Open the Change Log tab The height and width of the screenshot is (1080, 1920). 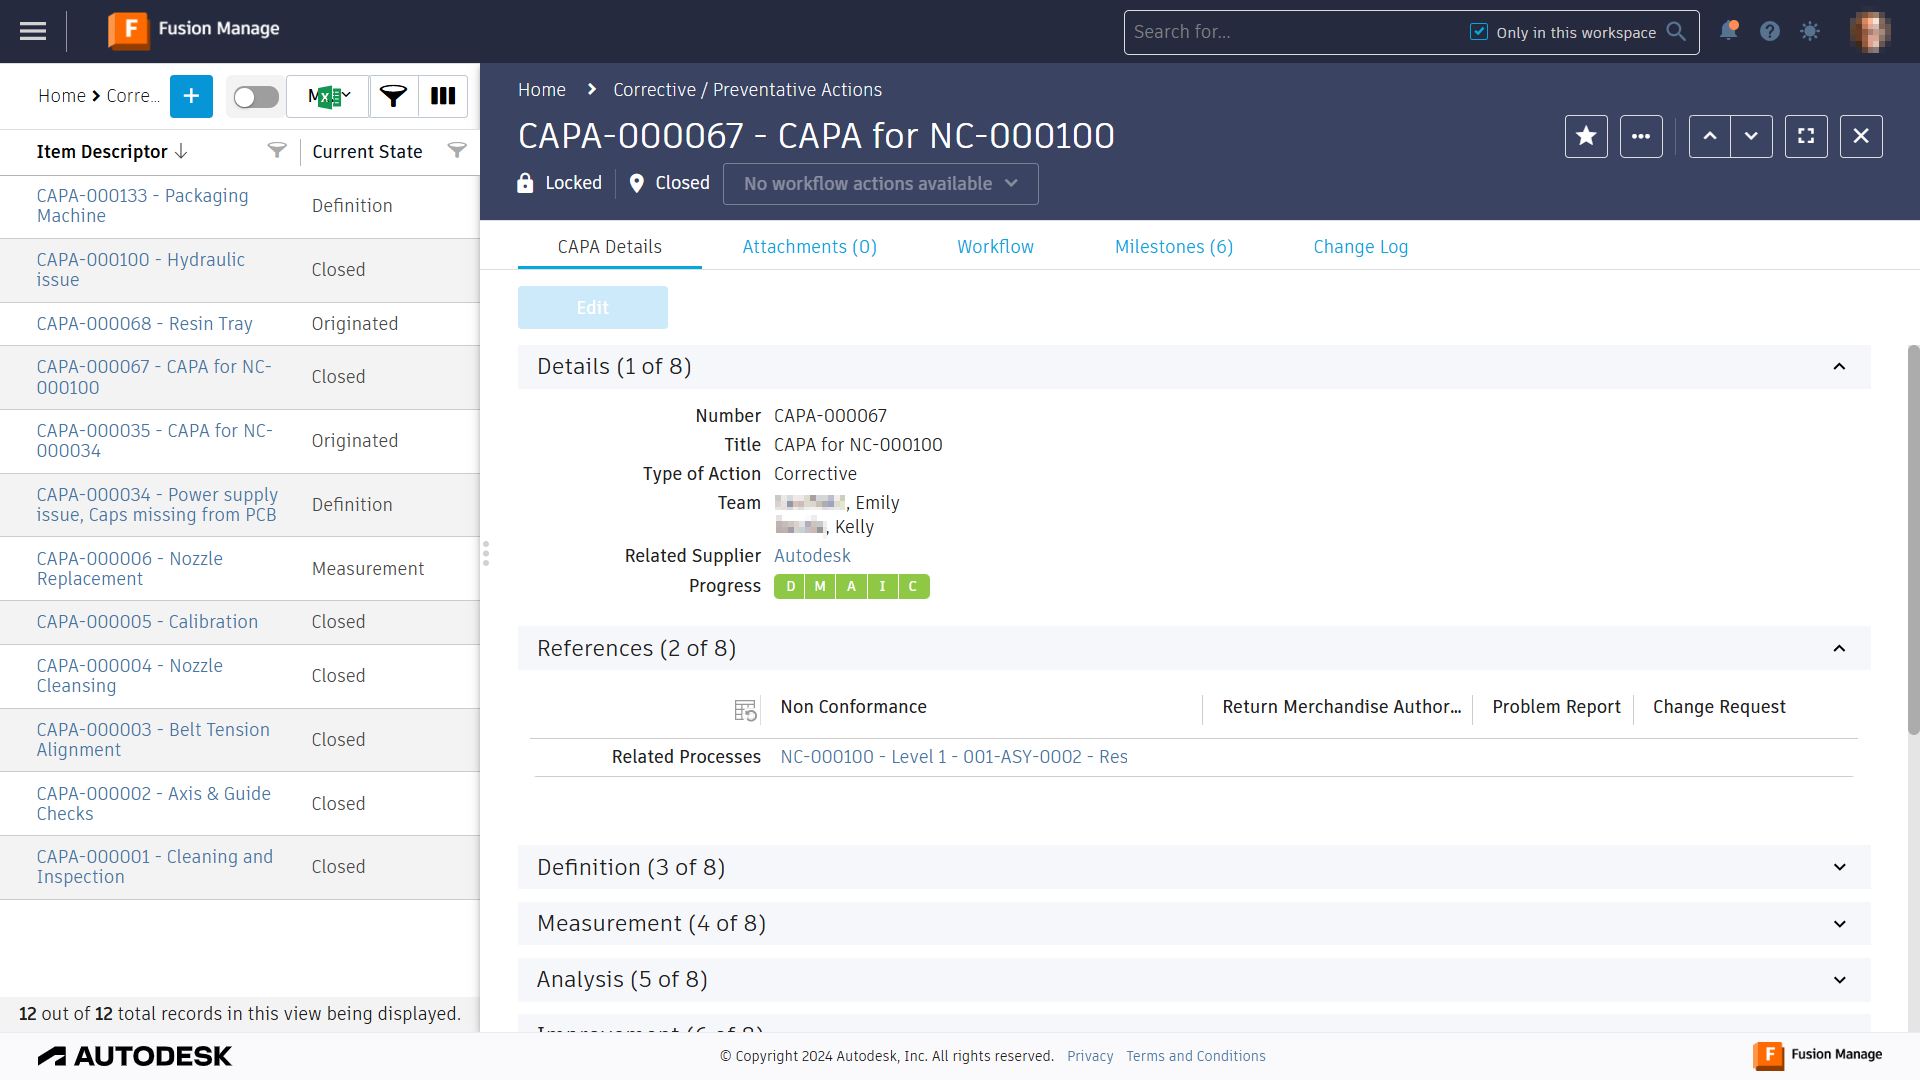pyautogui.click(x=1360, y=247)
